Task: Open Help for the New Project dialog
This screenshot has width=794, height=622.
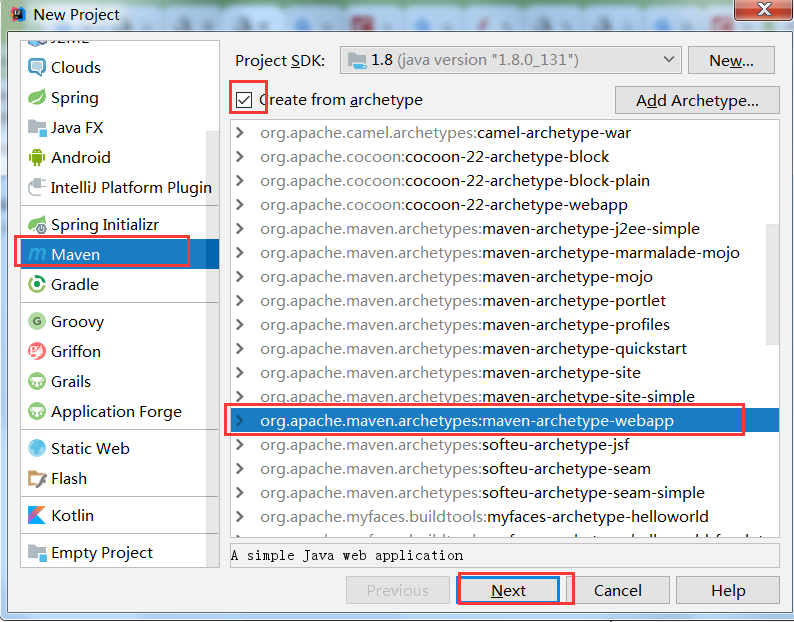Action: pyautogui.click(x=728, y=590)
